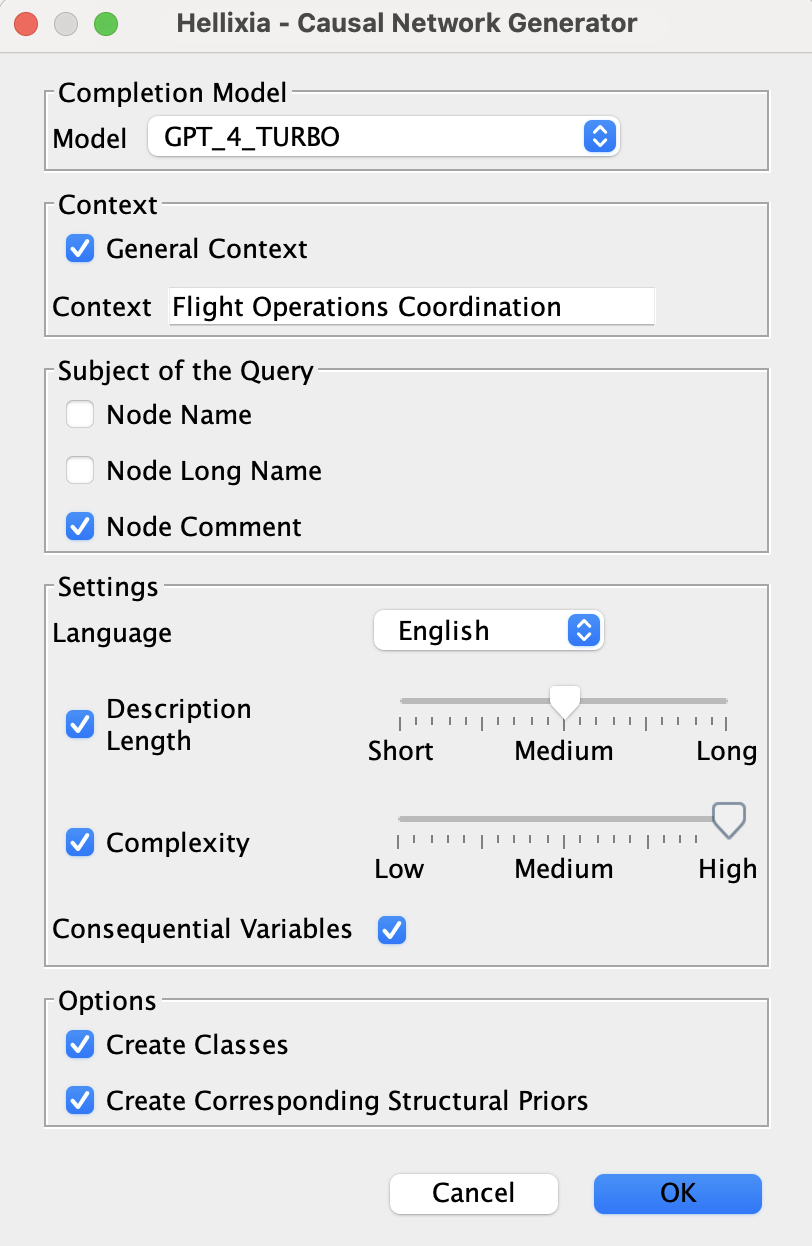Set Description Length slider to Short end

[x=400, y=701]
